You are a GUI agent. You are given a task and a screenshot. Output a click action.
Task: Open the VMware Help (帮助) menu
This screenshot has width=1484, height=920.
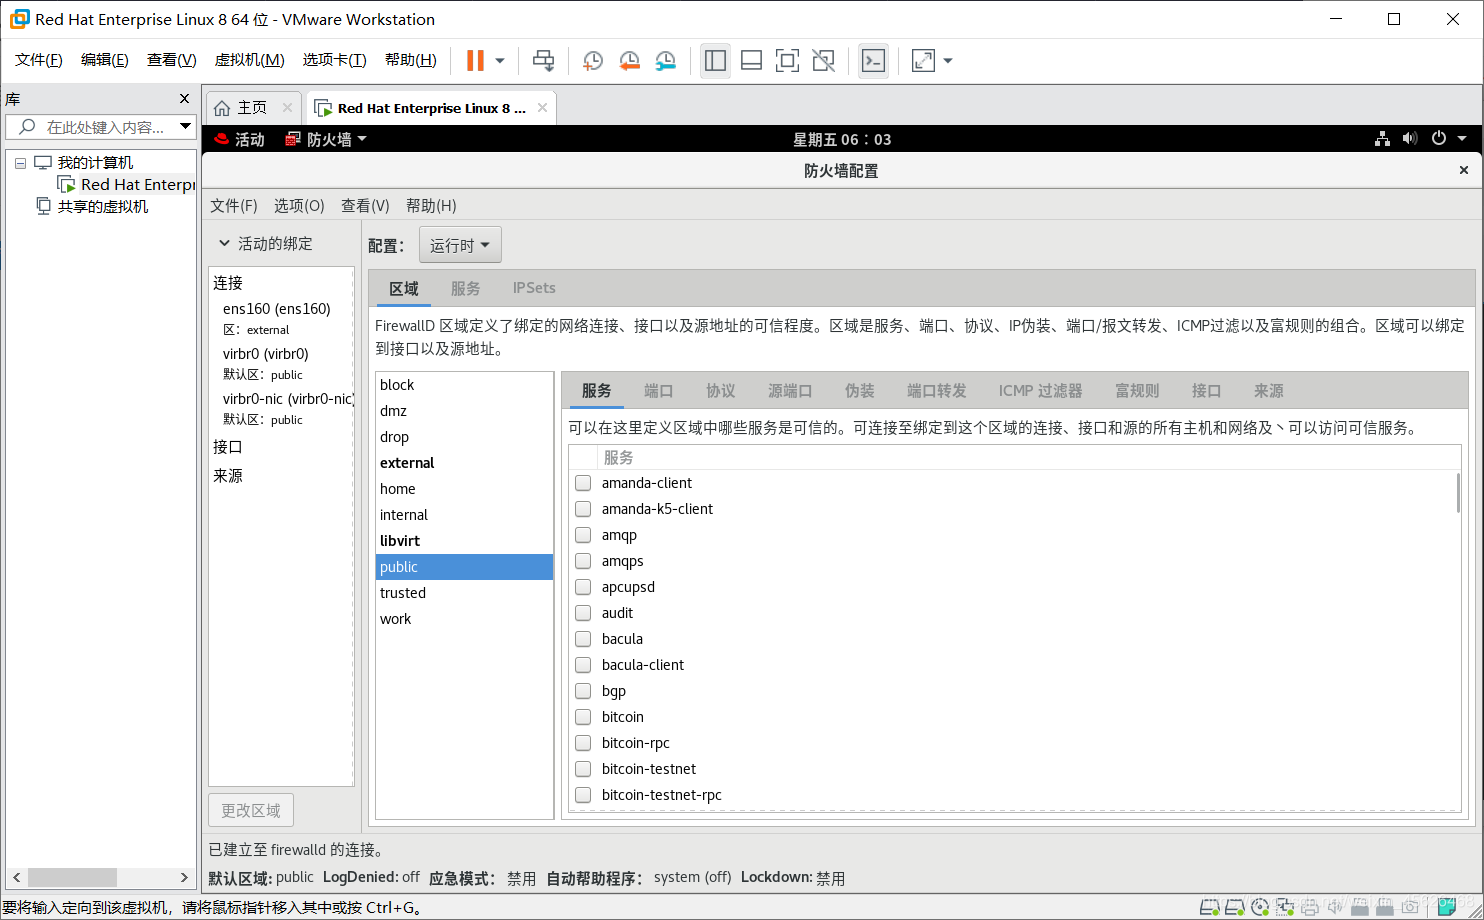tap(411, 60)
